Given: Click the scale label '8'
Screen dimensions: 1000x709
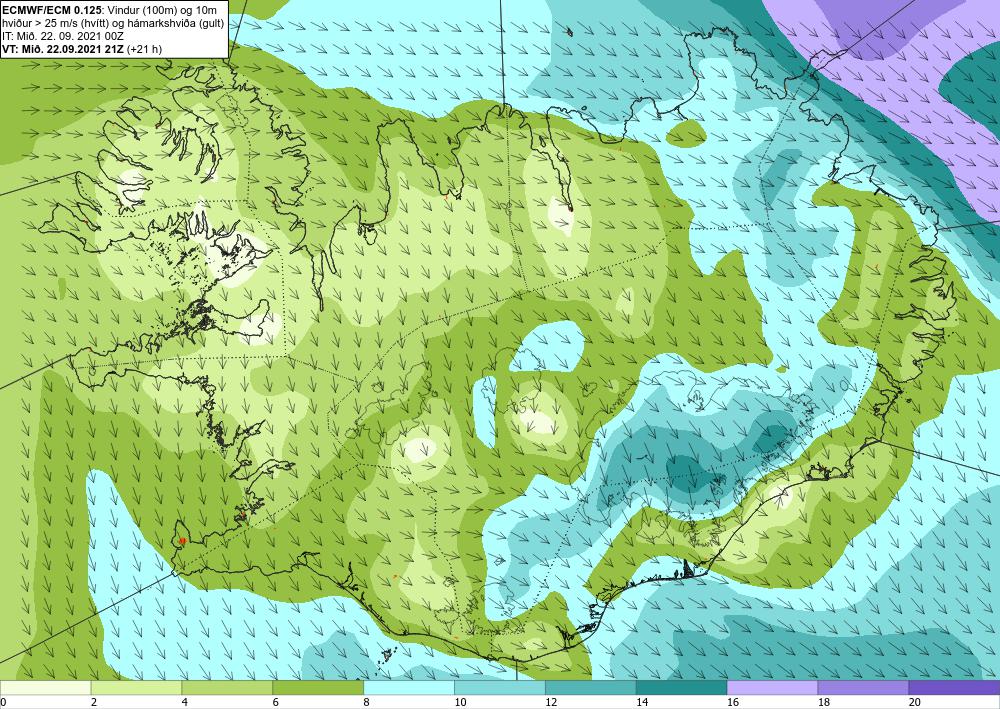Looking at the screenshot, I should (367, 702).
